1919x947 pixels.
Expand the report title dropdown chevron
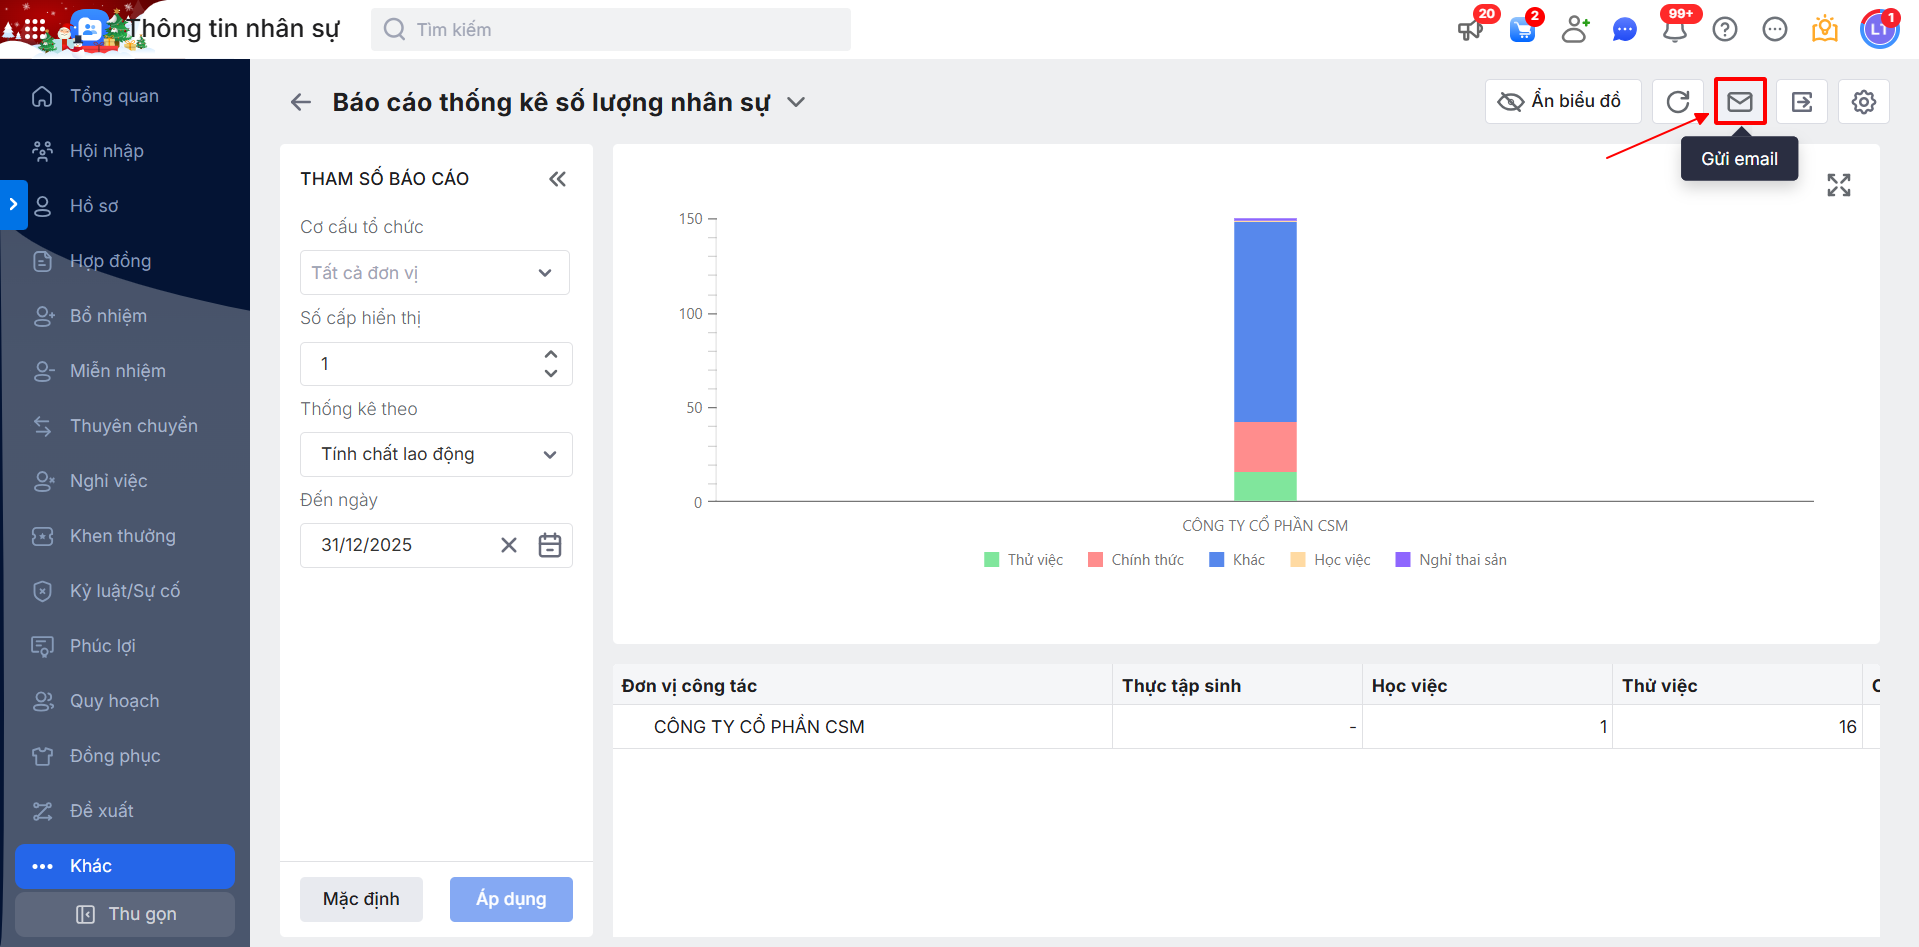click(796, 102)
